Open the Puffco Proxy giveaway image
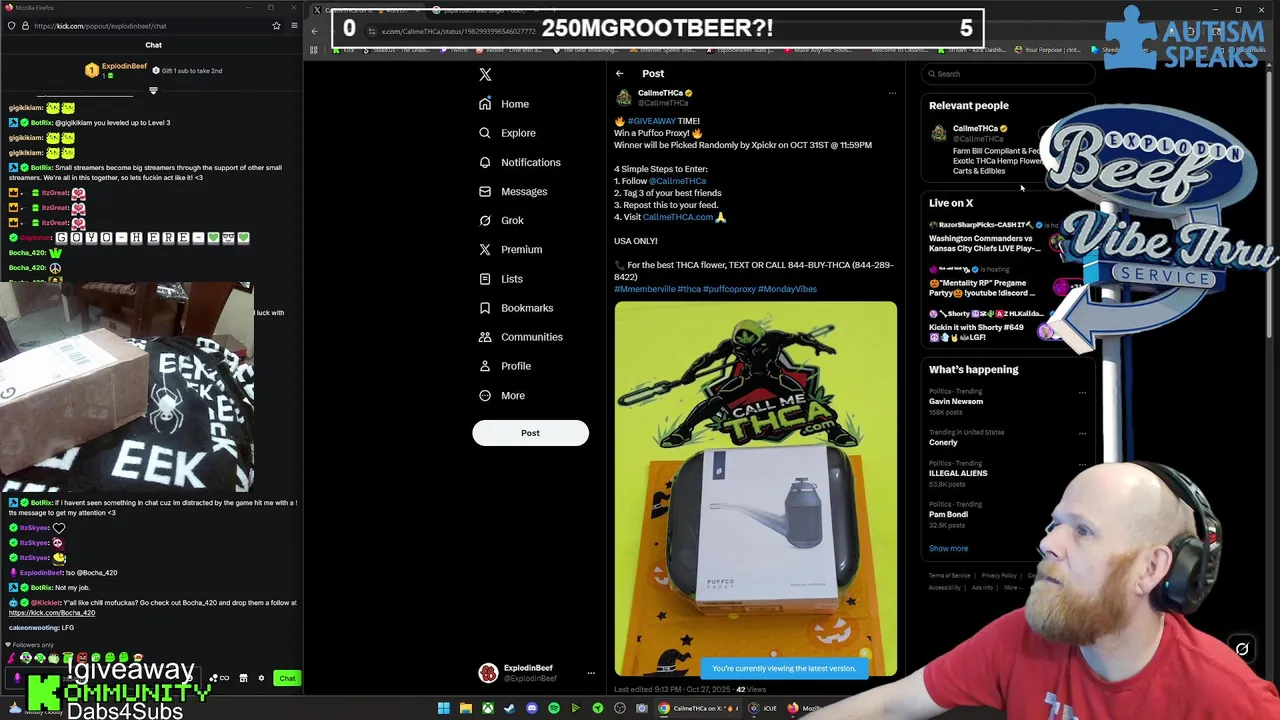 point(756,488)
